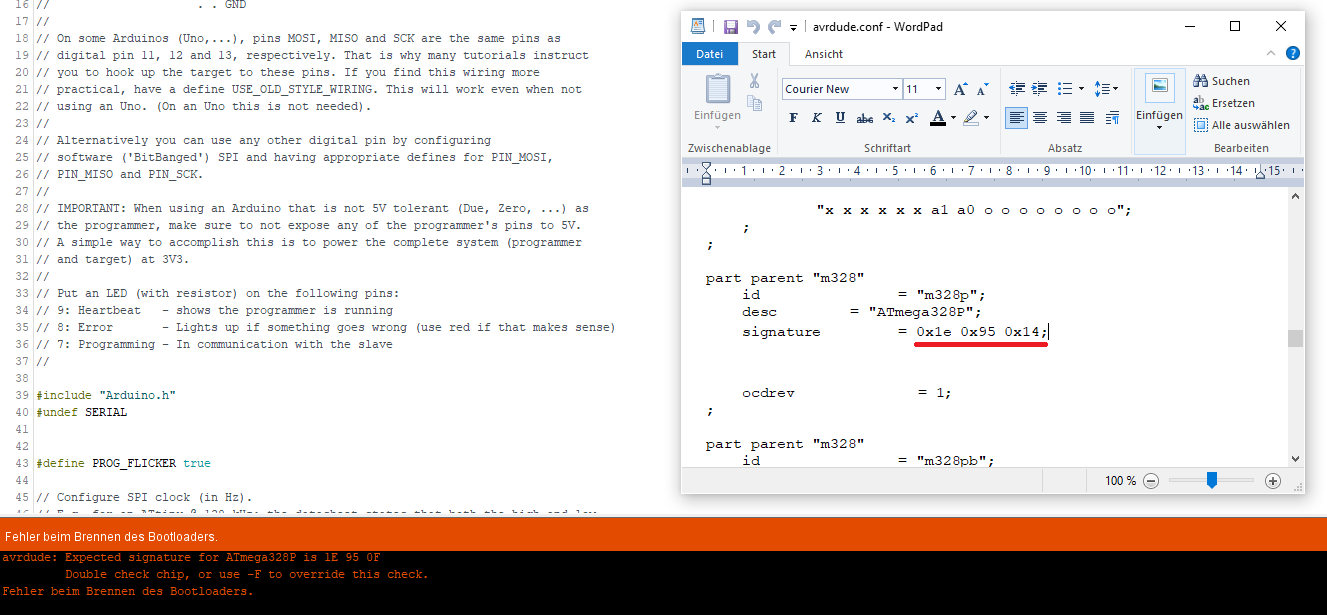Screen dimensions: 1327x615
Task: Justify the text
Action: tap(1087, 118)
